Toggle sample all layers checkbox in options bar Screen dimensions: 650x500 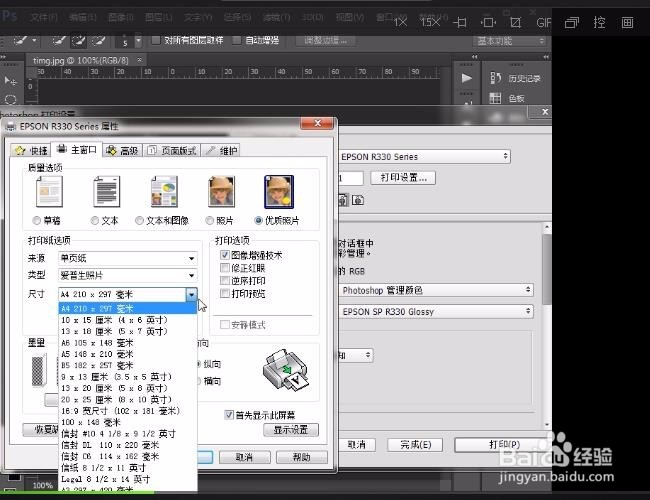click(x=156, y=40)
